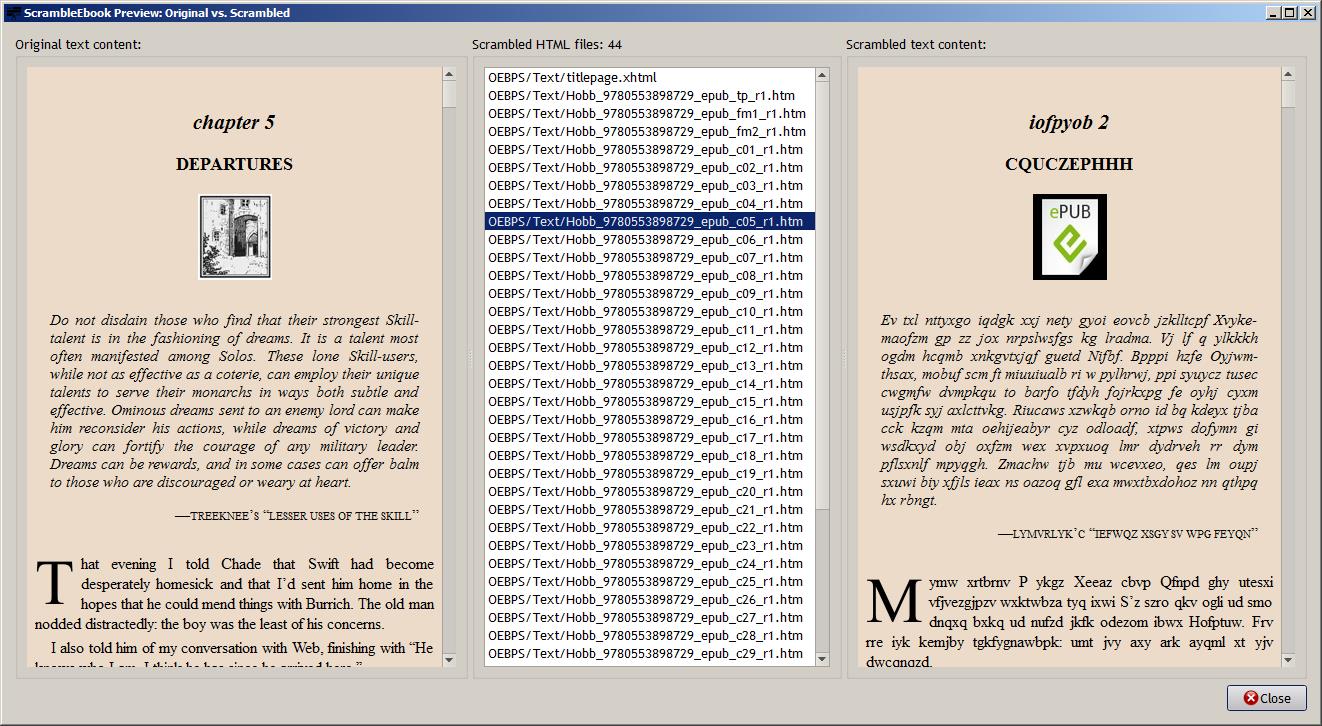Select the epub_c12_r1.htm file entry

[650, 347]
